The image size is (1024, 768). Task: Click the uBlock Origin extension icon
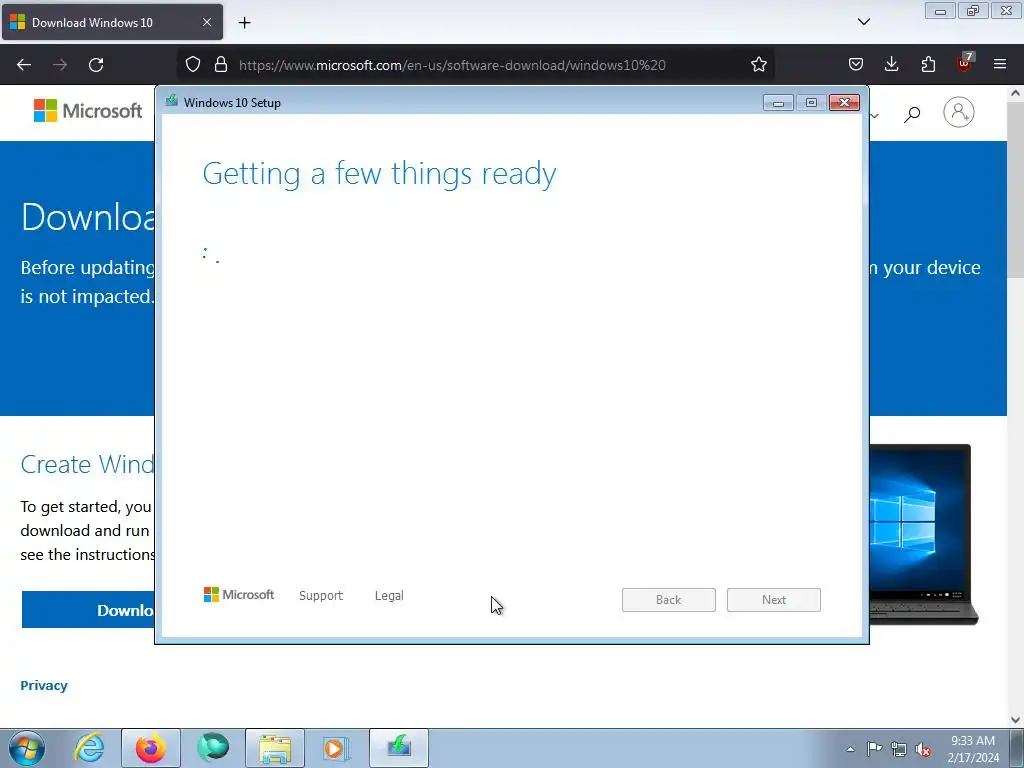point(965,63)
